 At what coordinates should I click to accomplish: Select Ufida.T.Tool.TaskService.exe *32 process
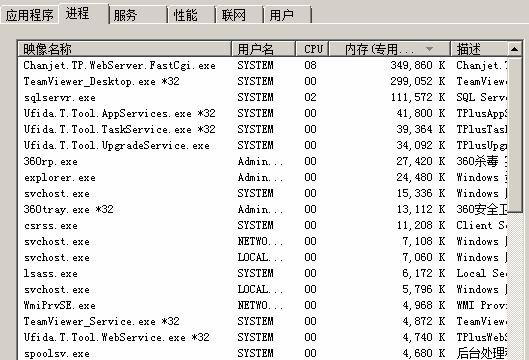pyautogui.click(x=262, y=129)
